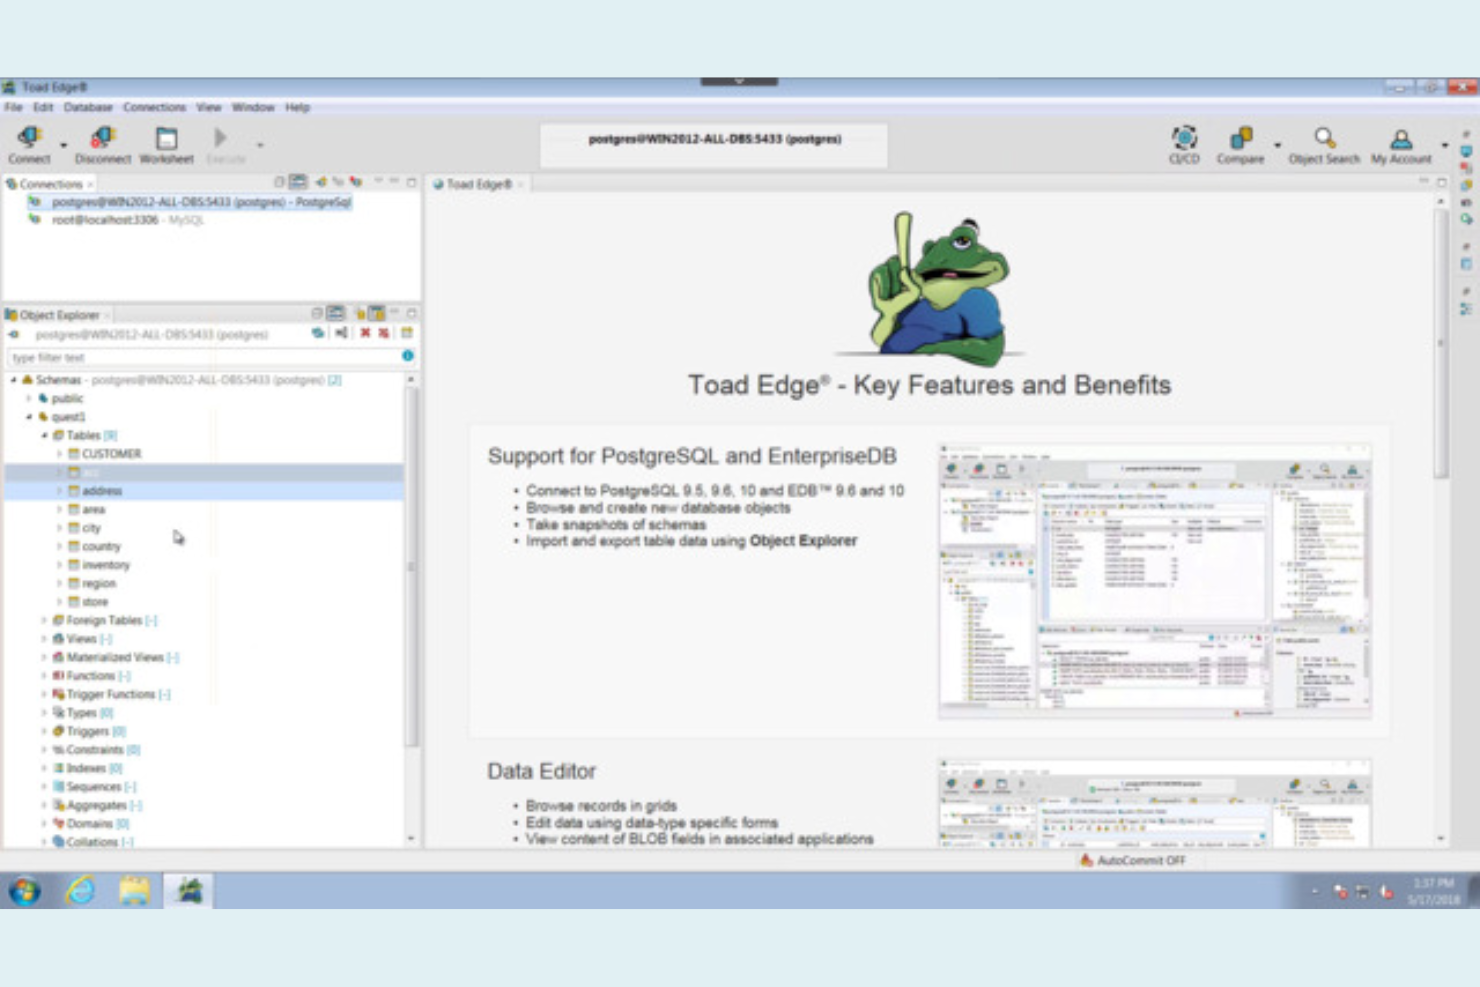Click the new connection icon in Connections header
The height and width of the screenshot is (987, 1480).
(321, 182)
